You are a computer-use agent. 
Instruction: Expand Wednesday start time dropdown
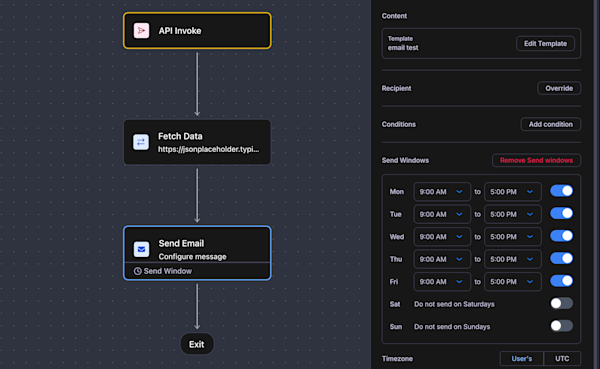pyautogui.click(x=442, y=237)
